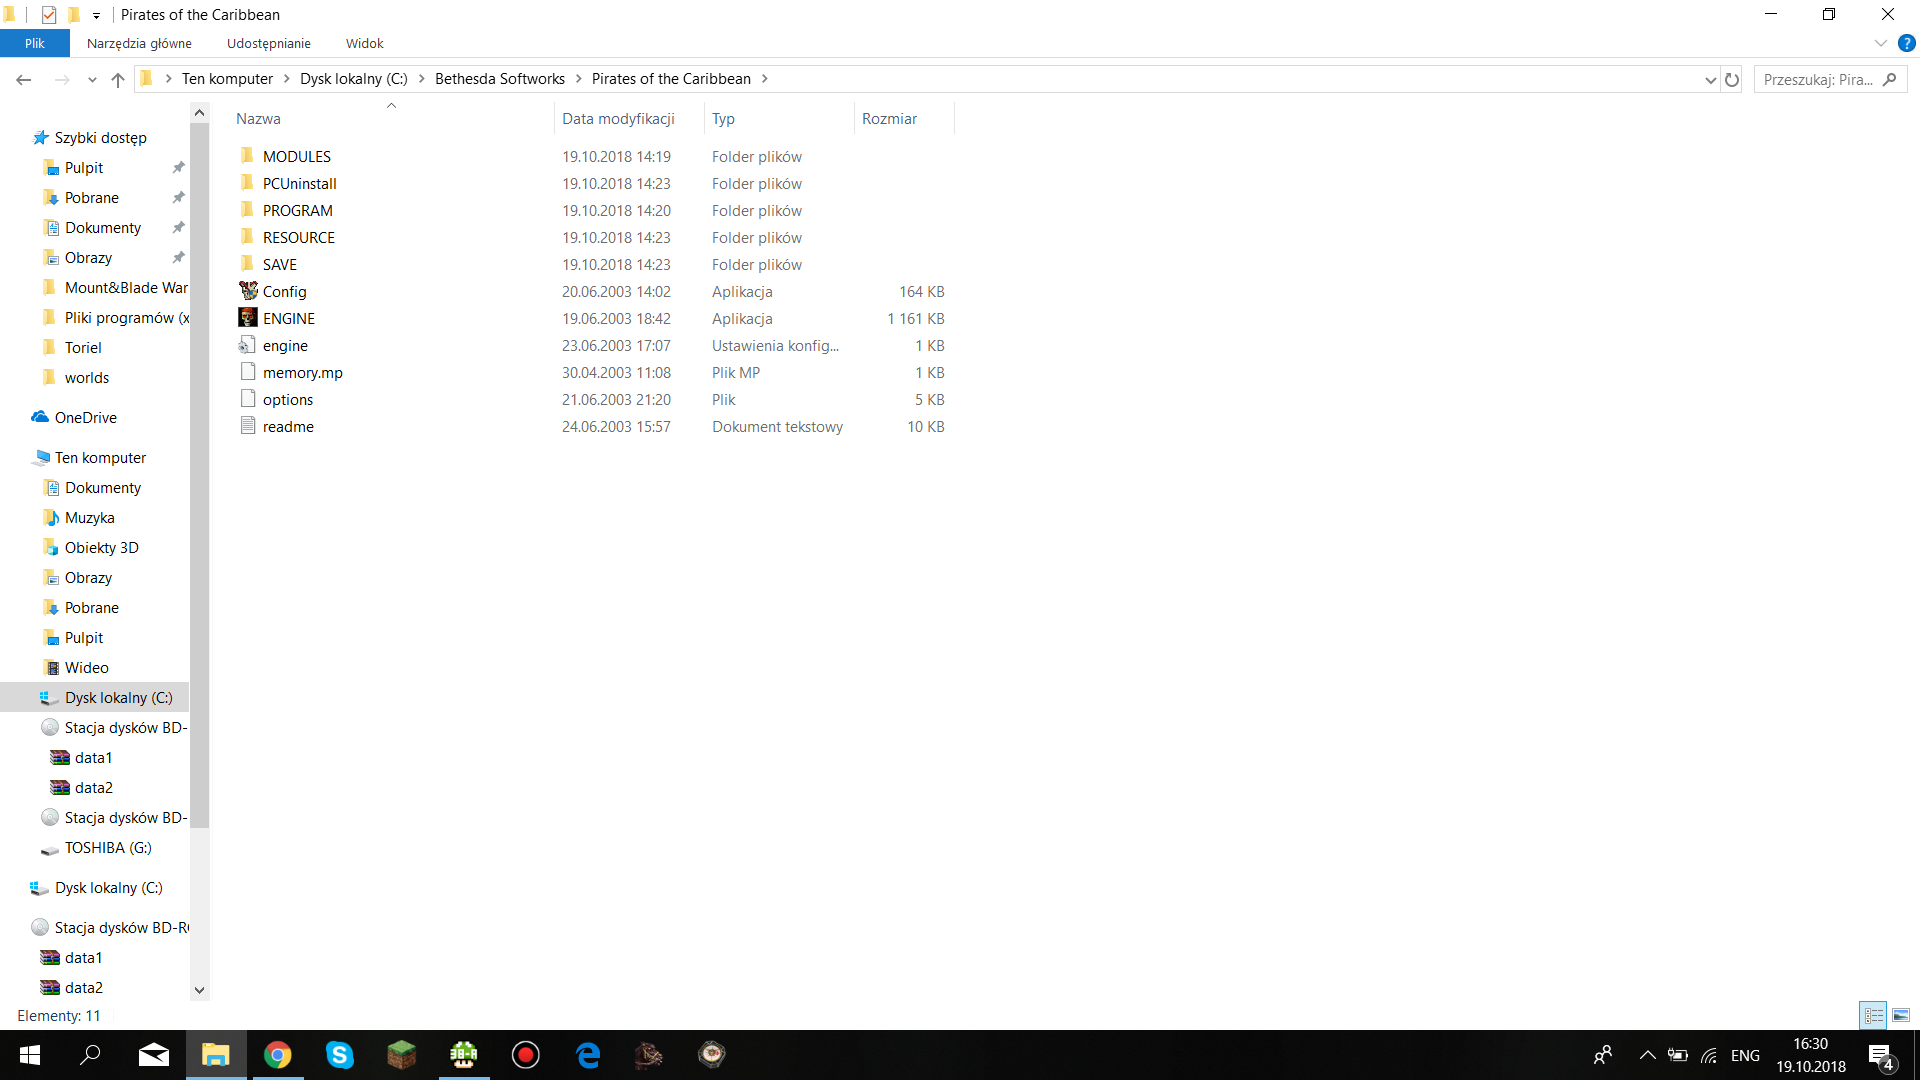The image size is (1920, 1080).
Task: Expand the ribbon chevron
Action: pyautogui.click(x=1881, y=43)
